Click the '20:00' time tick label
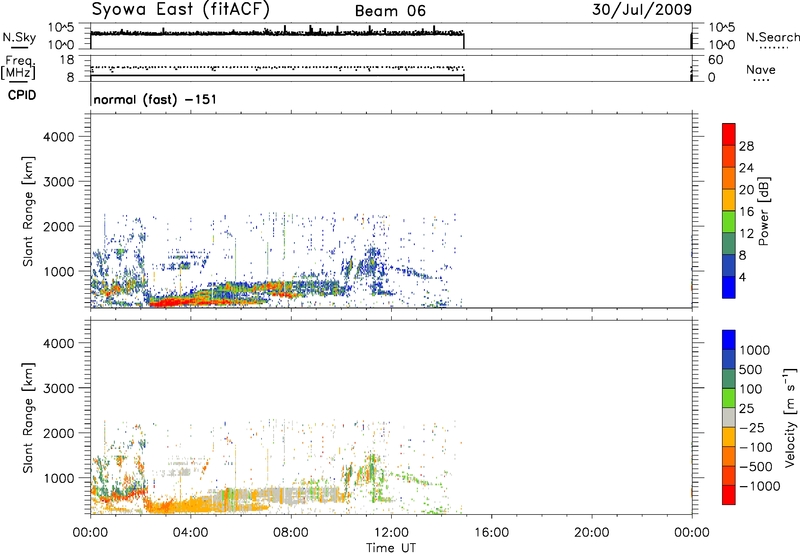This screenshot has width=800, height=554. (591, 533)
